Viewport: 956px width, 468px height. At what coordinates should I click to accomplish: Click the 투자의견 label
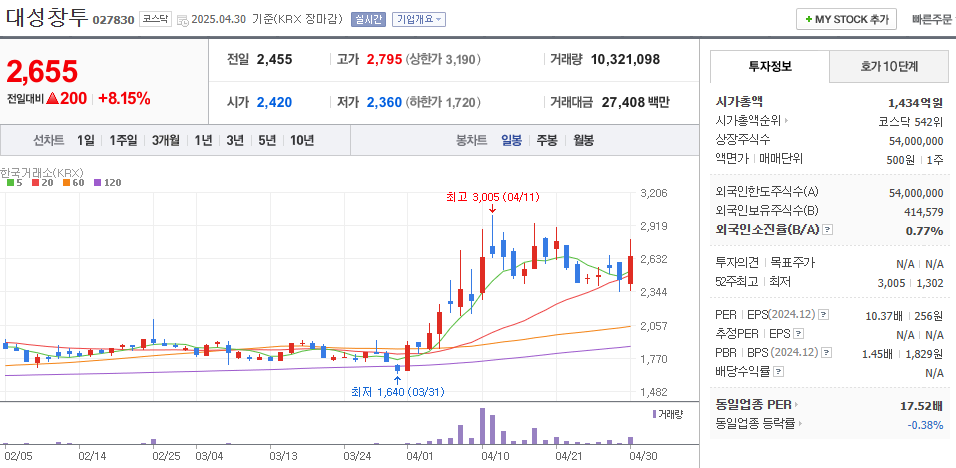737,263
